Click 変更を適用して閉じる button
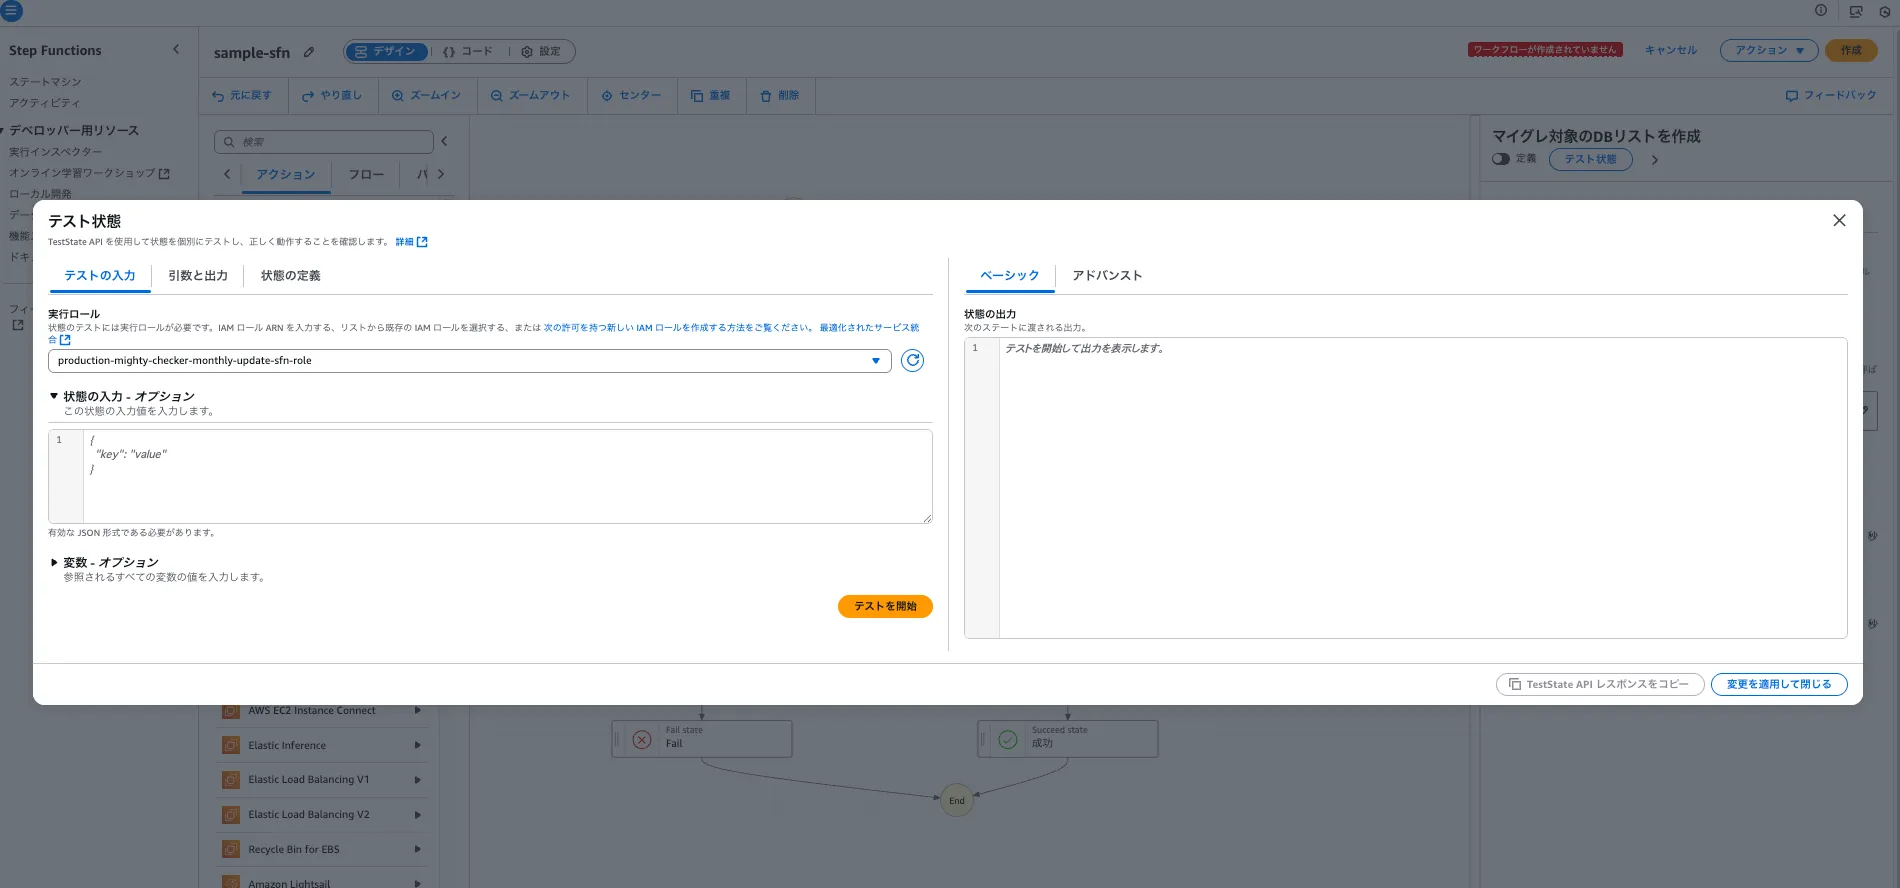Viewport: 1900px width, 888px height. coord(1778,684)
